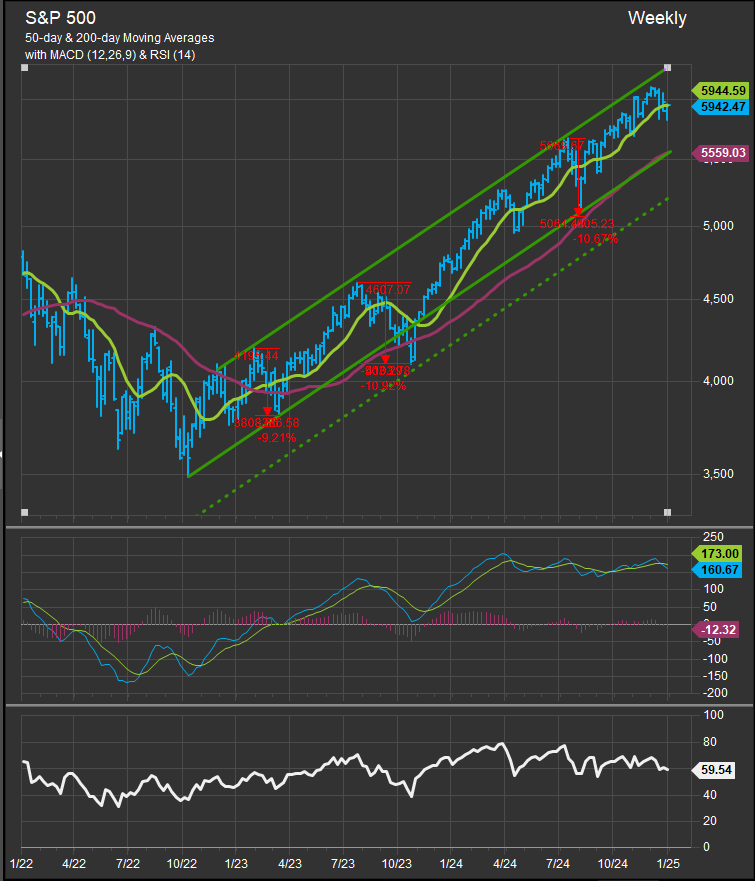The height and width of the screenshot is (881, 755).
Task: Click the 10/23 date axis label
Action: (397, 863)
